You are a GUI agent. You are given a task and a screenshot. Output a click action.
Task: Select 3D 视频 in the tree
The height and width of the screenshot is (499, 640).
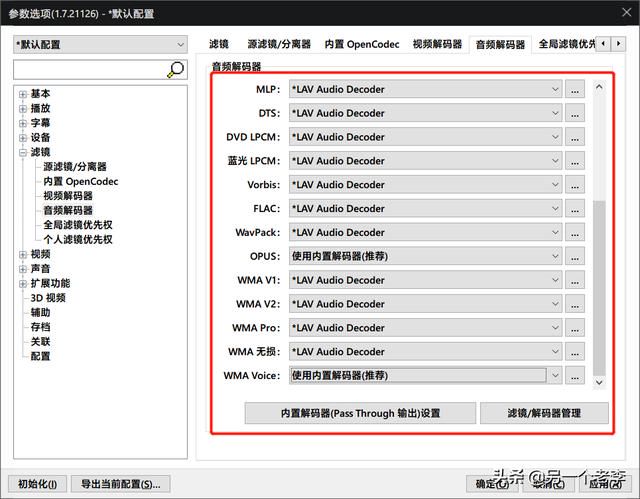[48, 298]
